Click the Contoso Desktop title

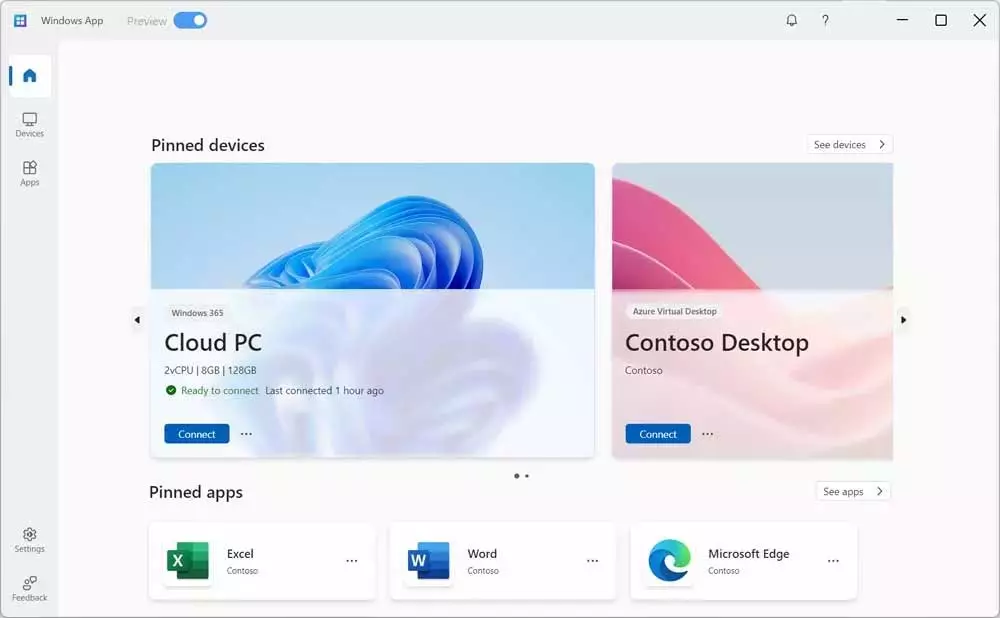pyautogui.click(x=717, y=342)
